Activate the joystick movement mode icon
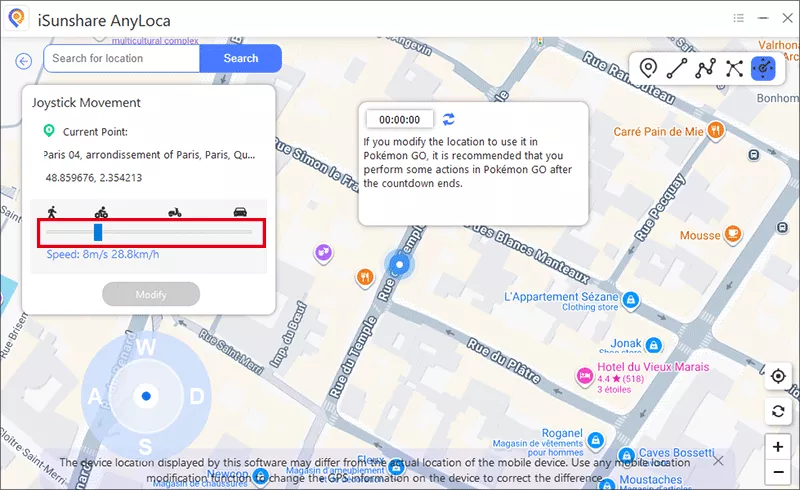Viewport: 800px width, 490px height. [x=763, y=68]
